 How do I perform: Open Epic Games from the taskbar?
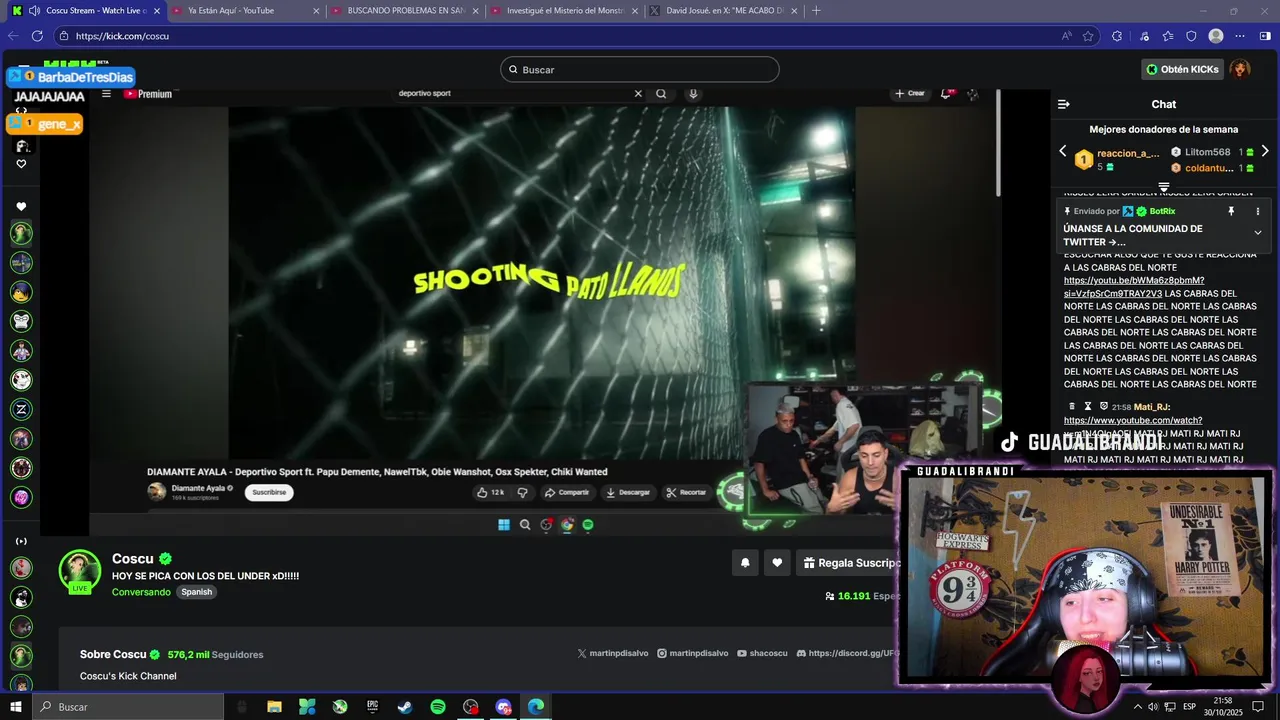click(372, 707)
